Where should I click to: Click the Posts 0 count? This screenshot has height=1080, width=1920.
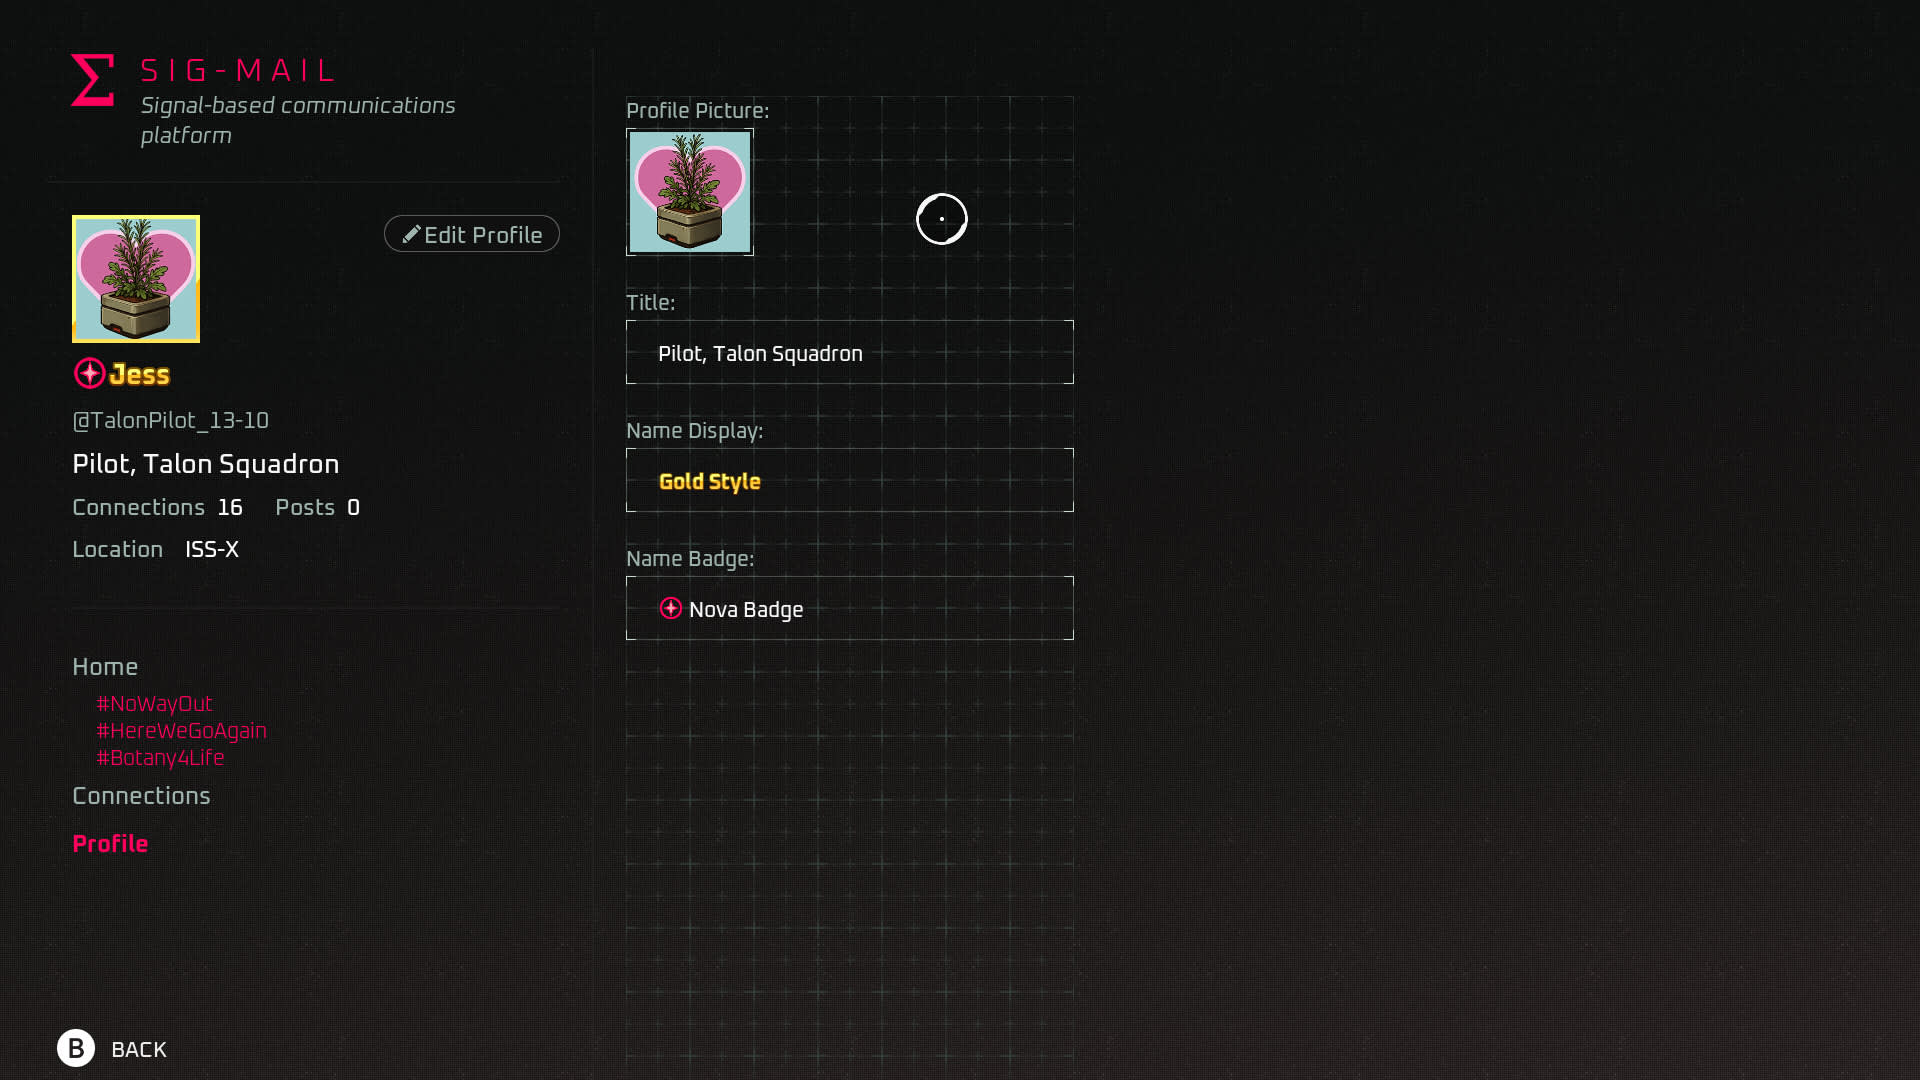[317, 508]
